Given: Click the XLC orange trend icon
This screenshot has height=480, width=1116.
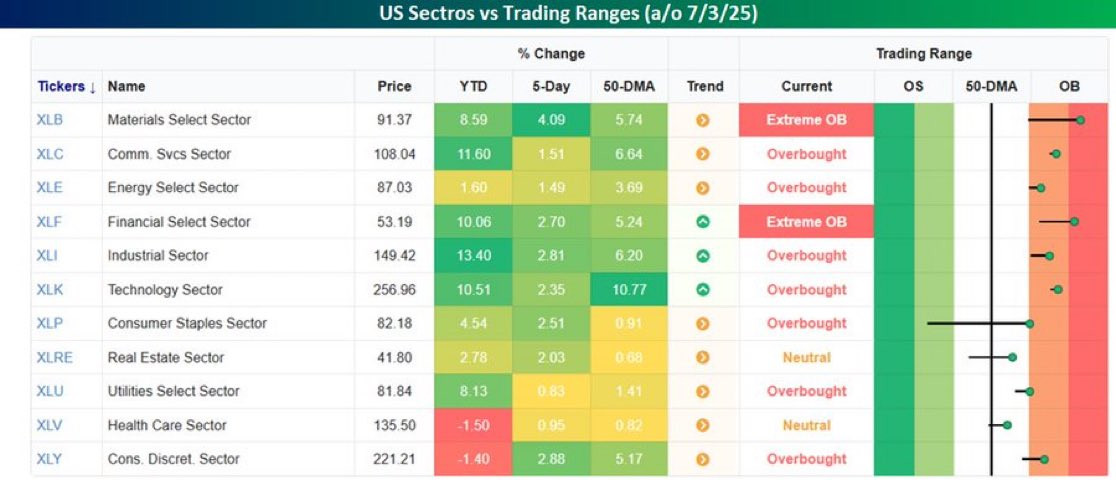Looking at the screenshot, I should (x=702, y=154).
